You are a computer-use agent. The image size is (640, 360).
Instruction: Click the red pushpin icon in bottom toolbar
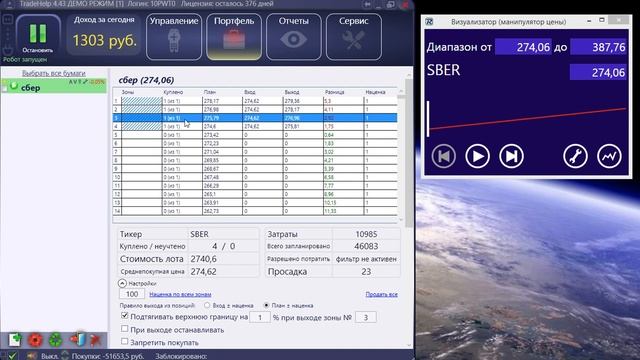[x=96, y=340]
